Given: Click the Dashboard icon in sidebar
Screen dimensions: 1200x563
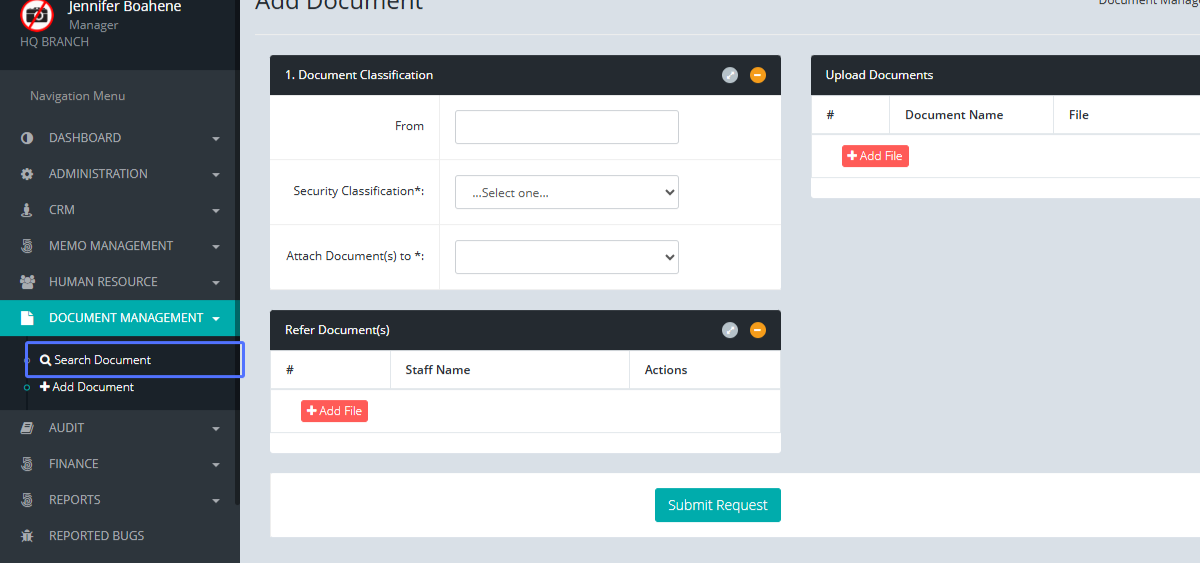Looking at the screenshot, I should tap(27, 138).
